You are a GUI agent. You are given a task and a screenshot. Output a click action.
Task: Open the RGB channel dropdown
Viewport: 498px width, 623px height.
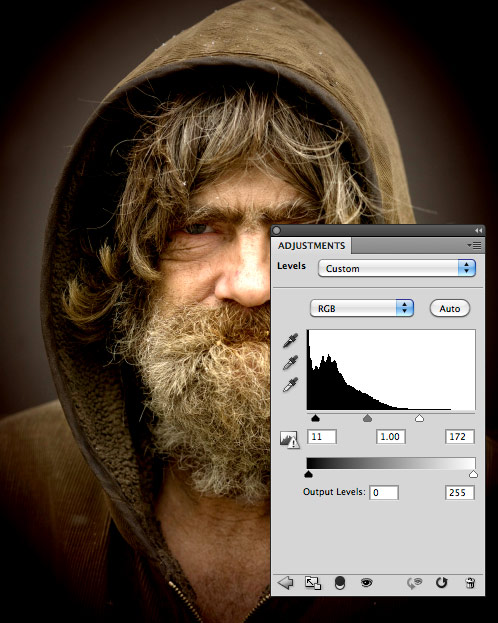pos(362,308)
